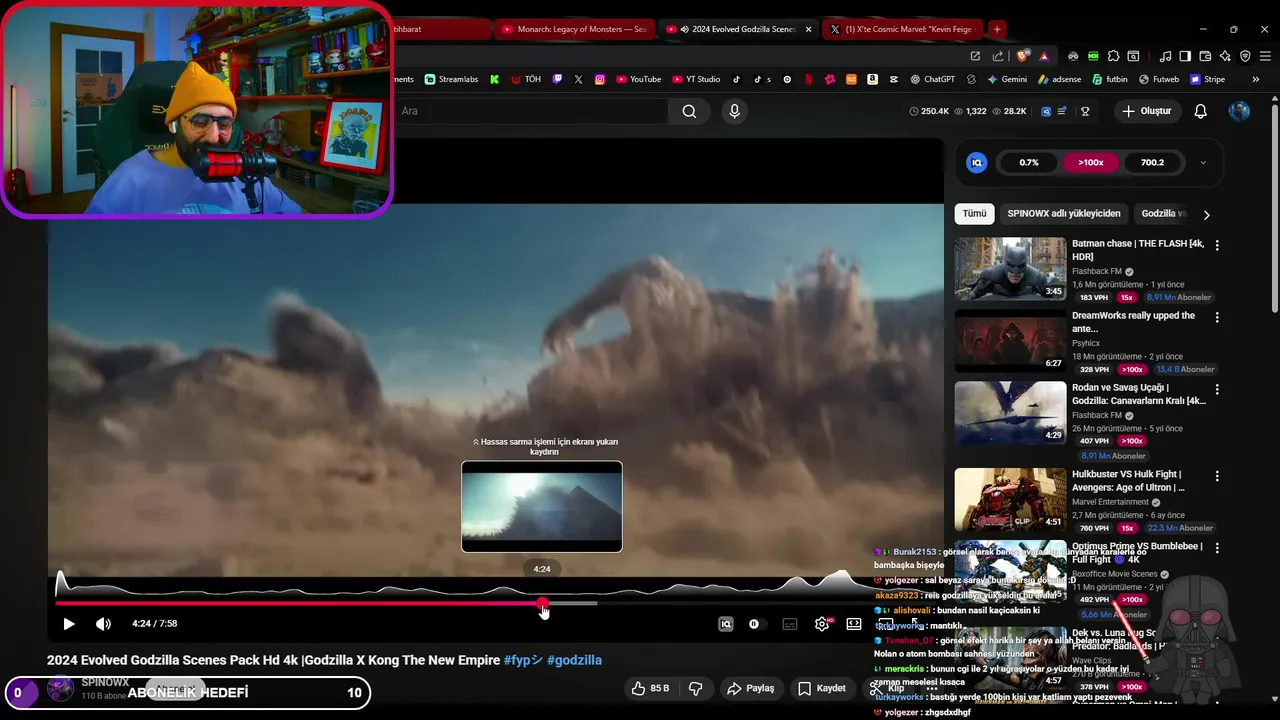
Task: Click the Brave Rewards triangle icon
Action: [x=1044, y=56]
